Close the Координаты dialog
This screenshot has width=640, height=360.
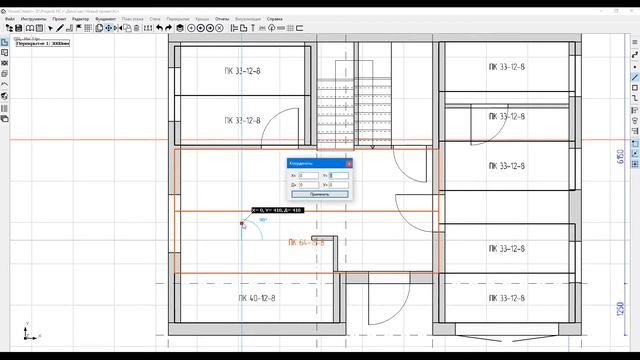(349, 164)
